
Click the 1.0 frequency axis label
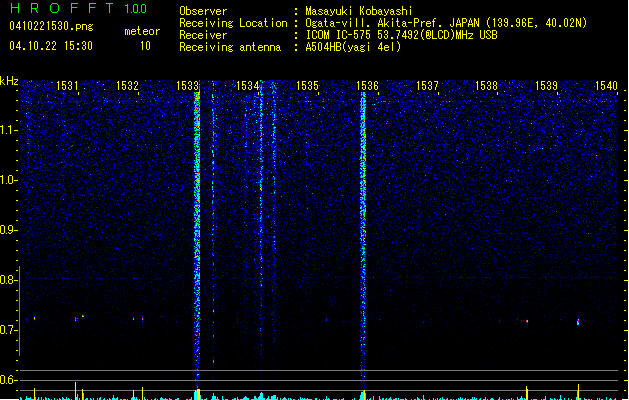[8, 180]
